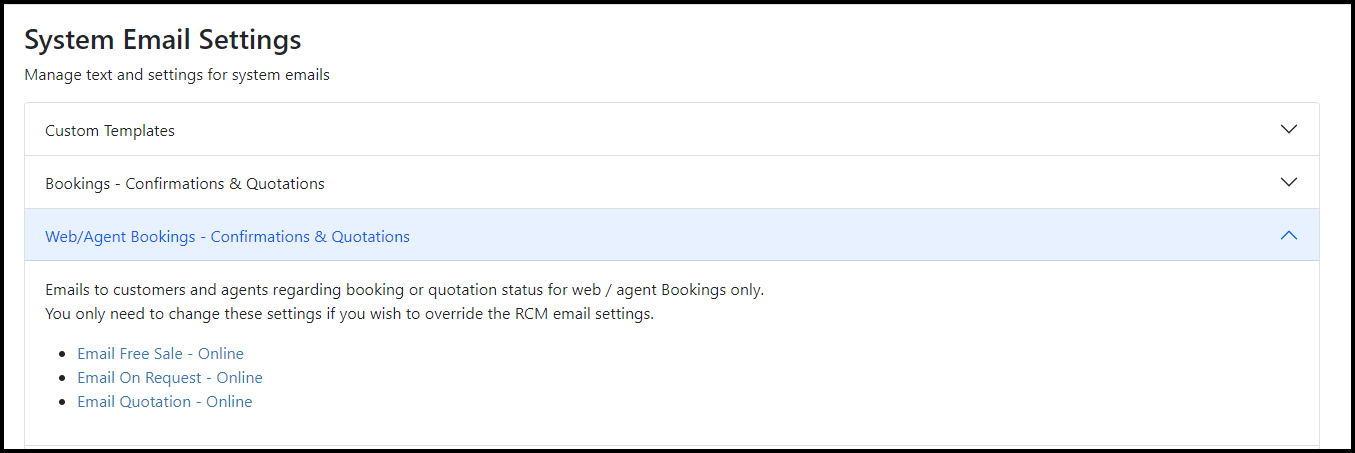
Task: Click the bullet beside Email Free Sale
Action: click(63, 354)
